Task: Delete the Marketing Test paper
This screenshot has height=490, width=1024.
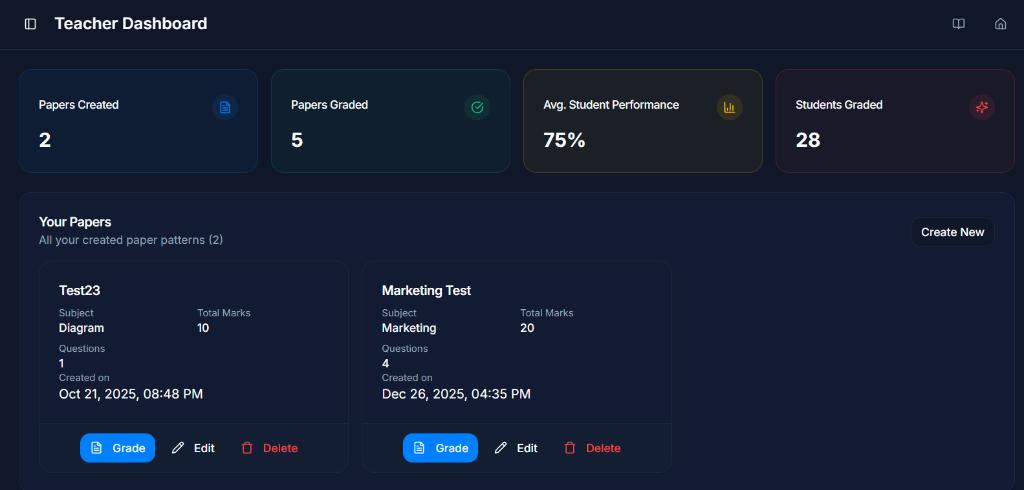Action: point(592,448)
